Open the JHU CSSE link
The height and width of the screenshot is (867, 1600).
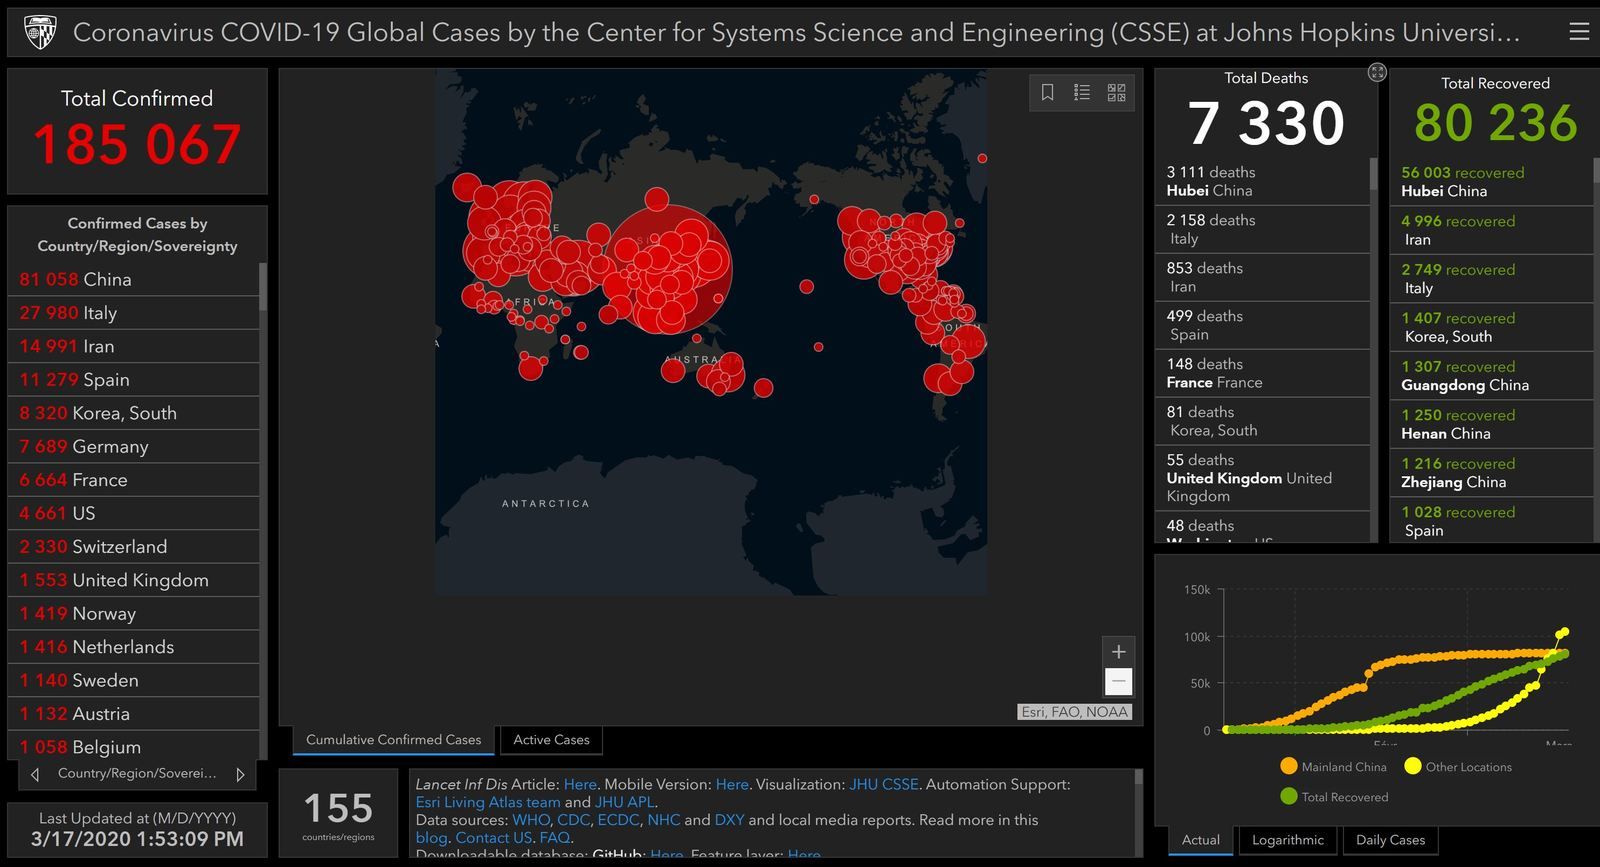click(x=884, y=784)
